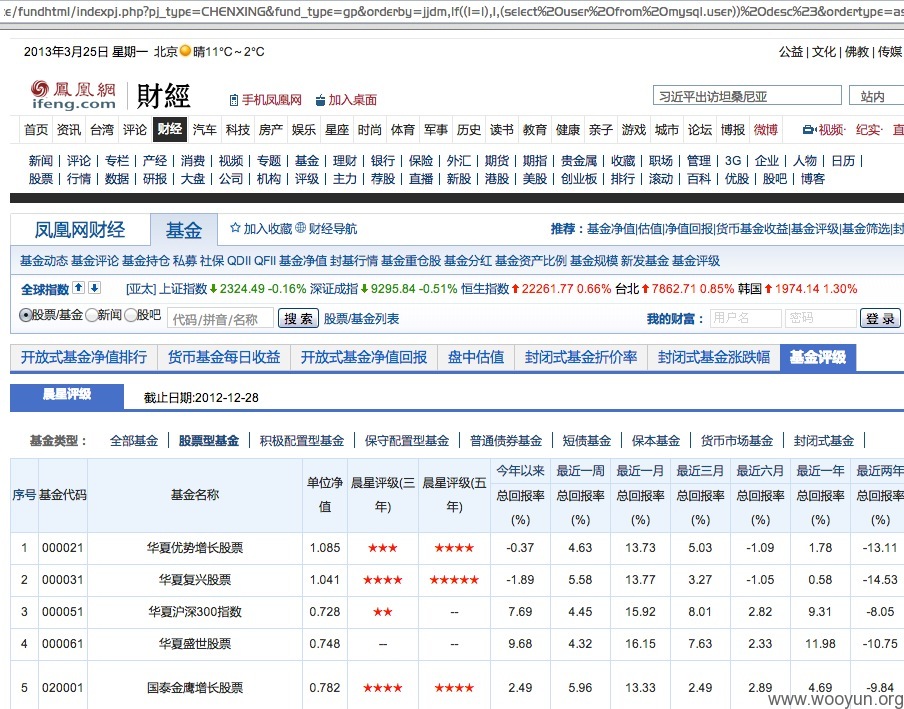Filter by 保本基金 type
904x709 pixels.
pyautogui.click(x=656, y=441)
